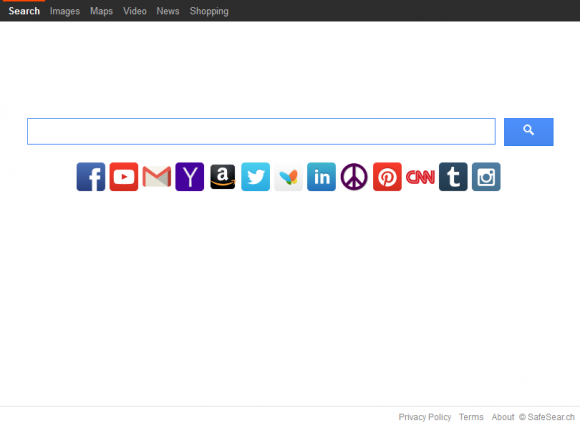580x428 pixels.
Task: Switch to the Images tab
Action: [x=65, y=11]
